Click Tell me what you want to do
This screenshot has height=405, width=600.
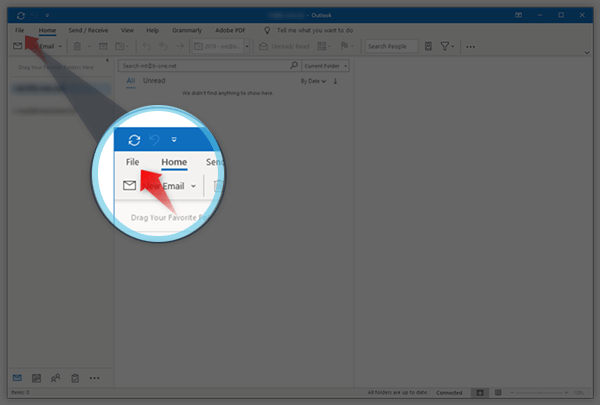315,30
